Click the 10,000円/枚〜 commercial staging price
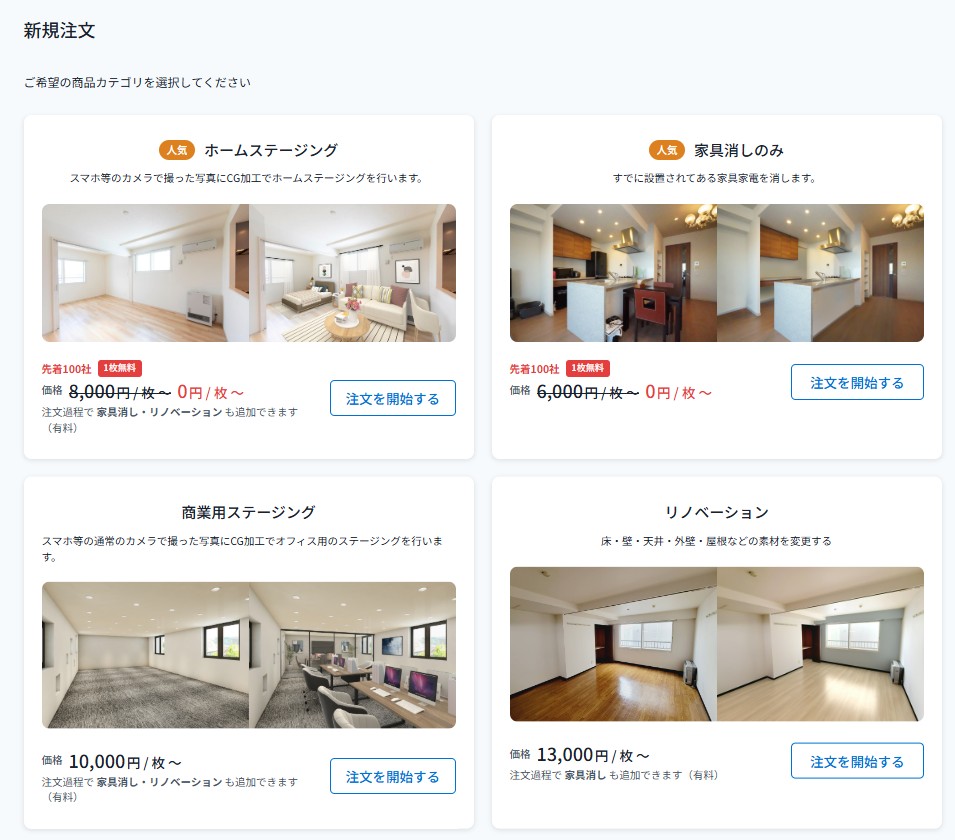The image size is (955, 840). point(125,762)
